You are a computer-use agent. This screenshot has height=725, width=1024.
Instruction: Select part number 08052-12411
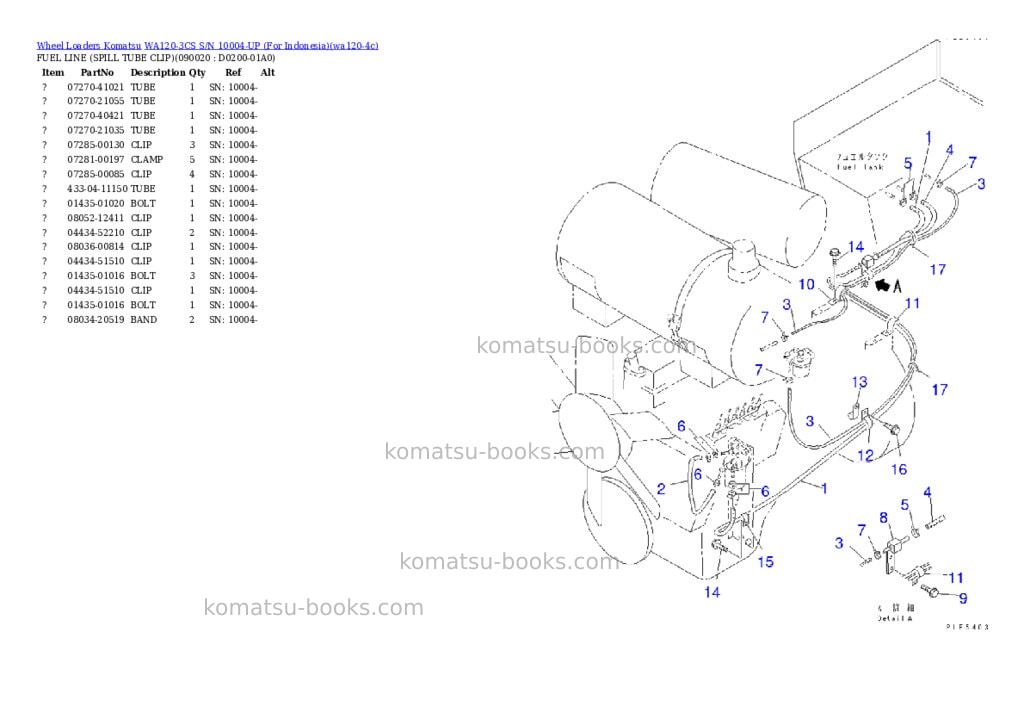(95, 218)
